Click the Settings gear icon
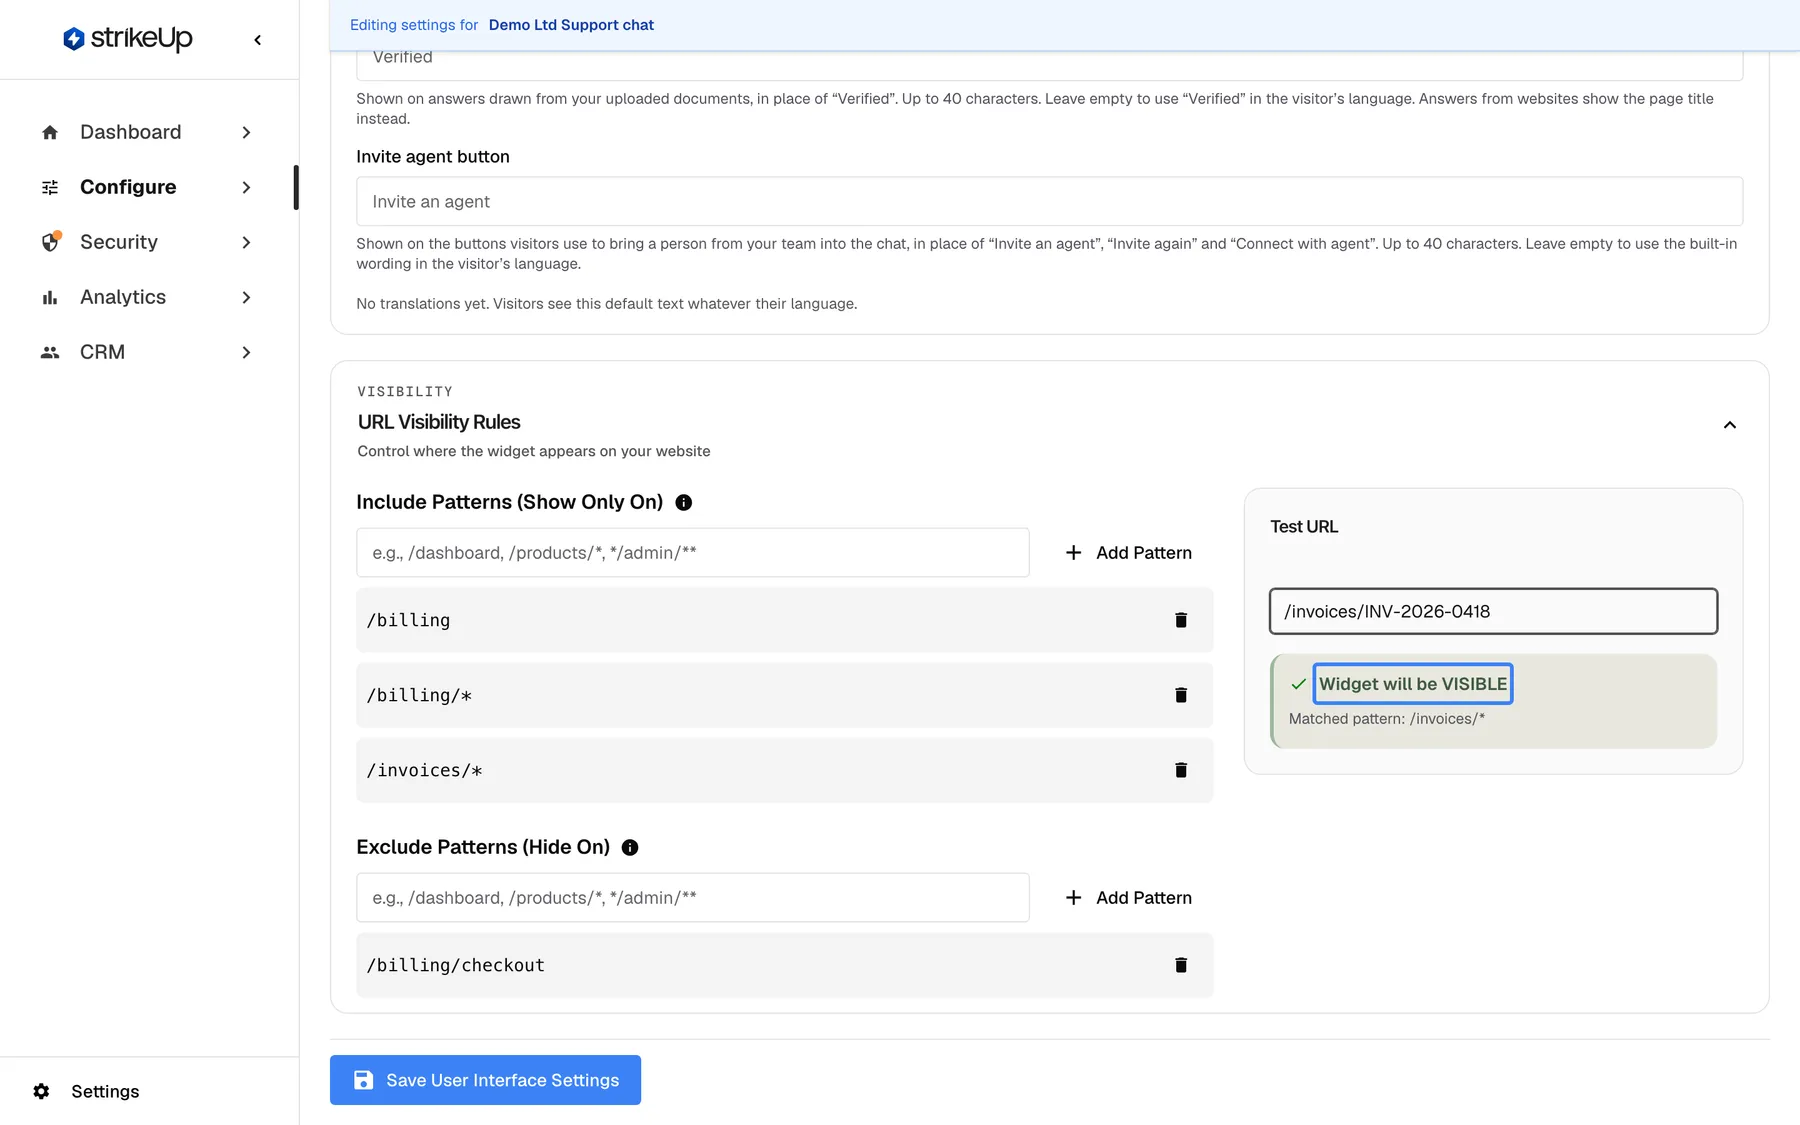The width and height of the screenshot is (1800, 1125). pos(41,1091)
